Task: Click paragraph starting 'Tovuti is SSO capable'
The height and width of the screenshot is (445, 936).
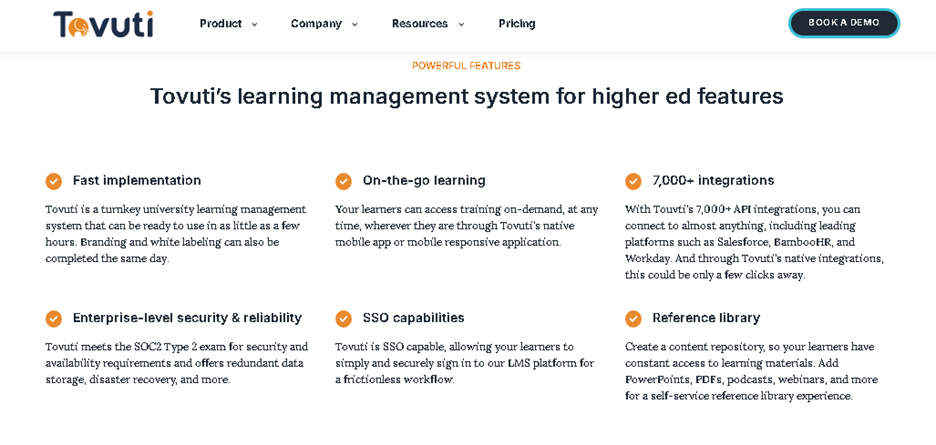Action: point(464,363)
